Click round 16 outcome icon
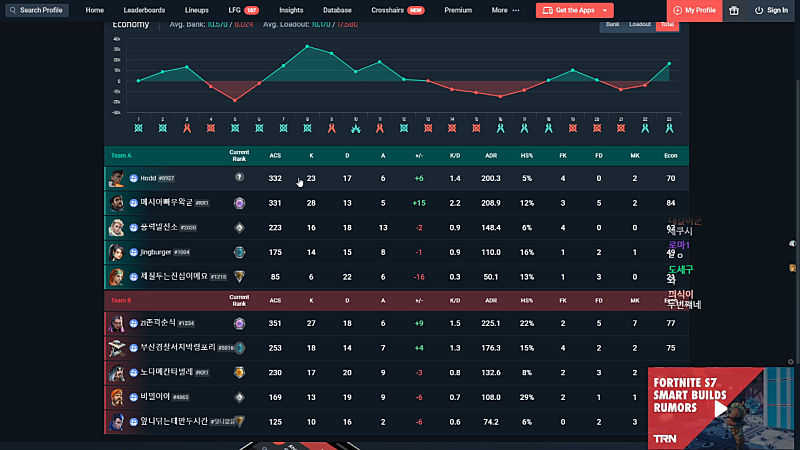The height and width of the screenshot is (450, 800). [501, 128]
